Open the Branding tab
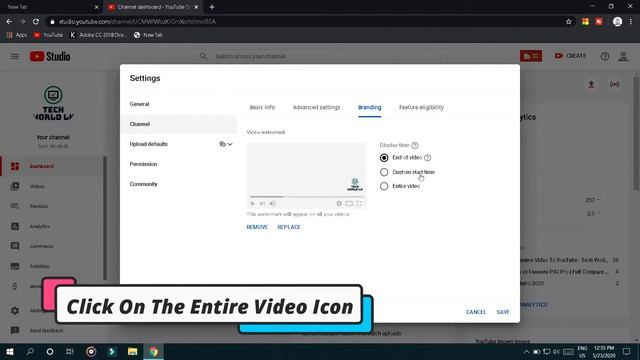 pos(369,107)
